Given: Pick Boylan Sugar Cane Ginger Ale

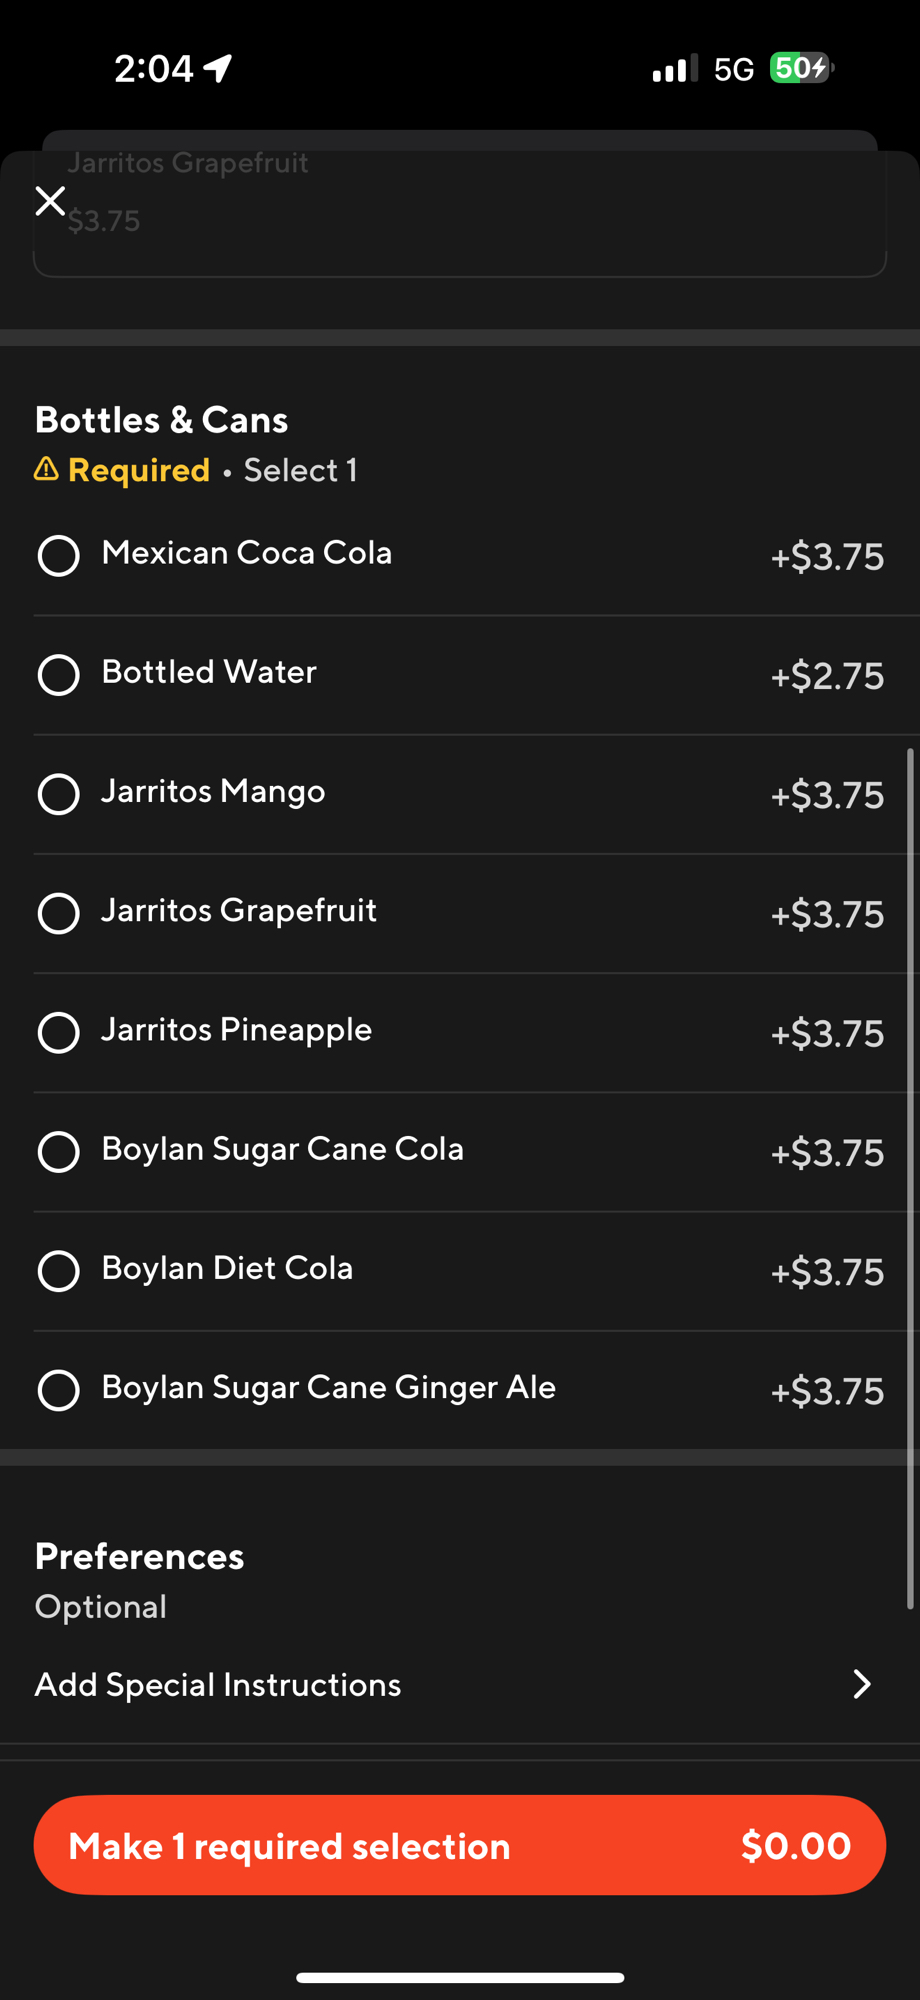Looking at the screenshot, I should [x=59, y=1389].
